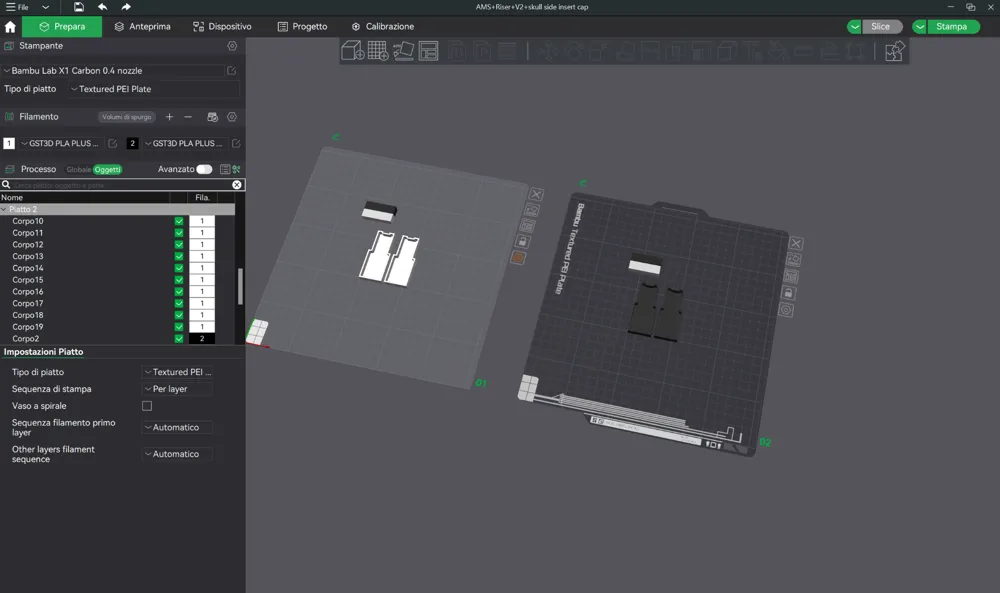Uncheck the Corpo13 printable checkbox
Screen dimensions: 1000x593
tap(179, 256)
